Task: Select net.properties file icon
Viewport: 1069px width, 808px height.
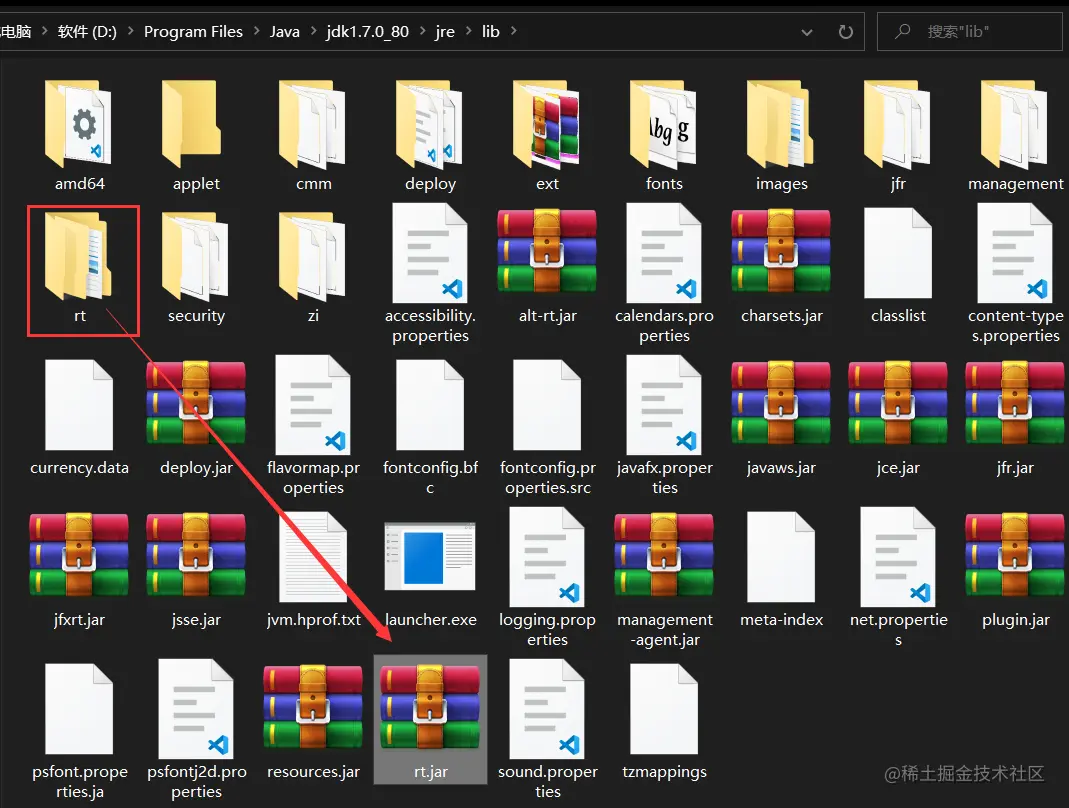Action: 898,557
